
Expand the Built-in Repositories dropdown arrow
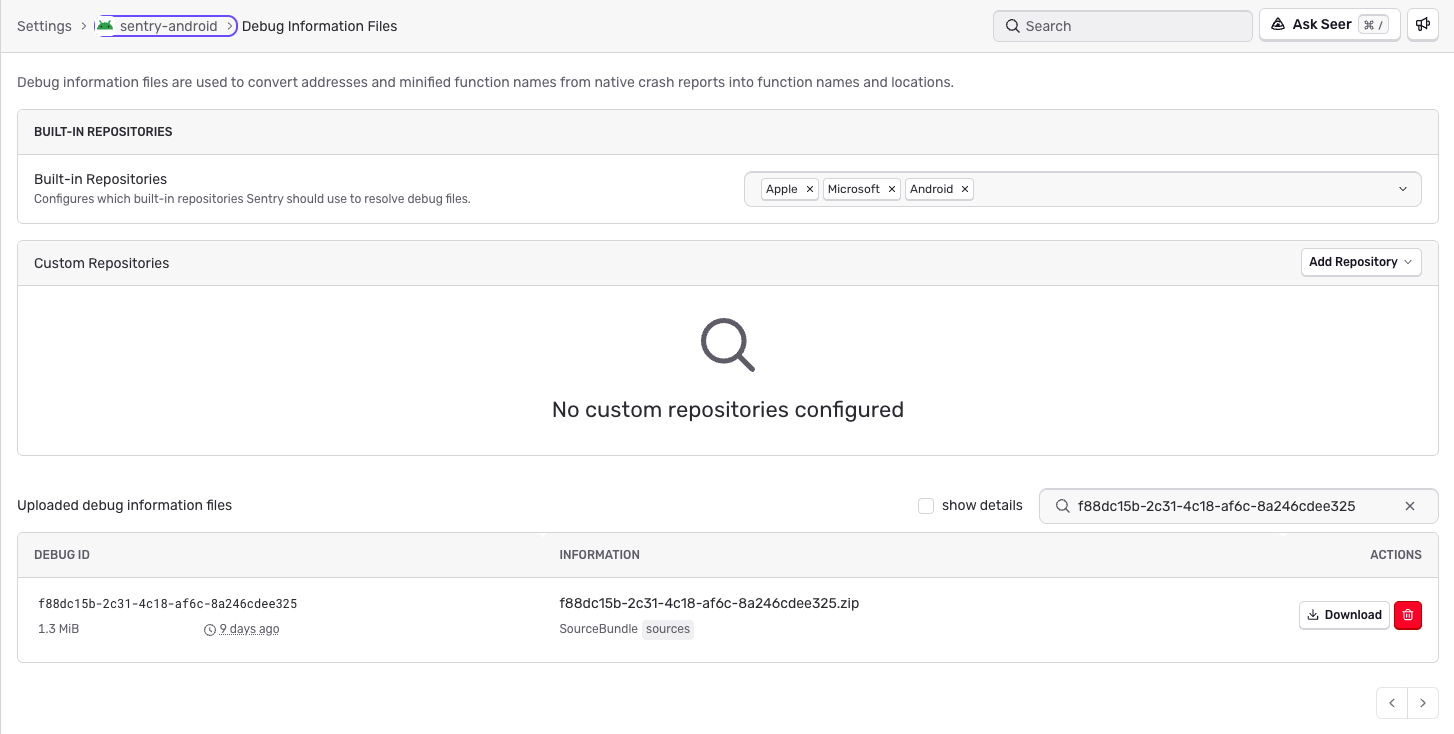[1403, 189]
